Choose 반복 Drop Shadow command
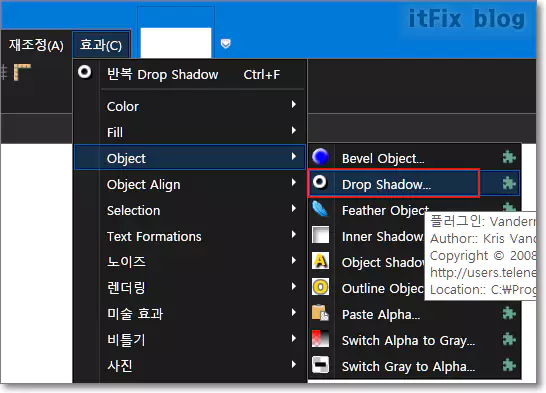The image size is (546, 393). click(x=190, y=74)
